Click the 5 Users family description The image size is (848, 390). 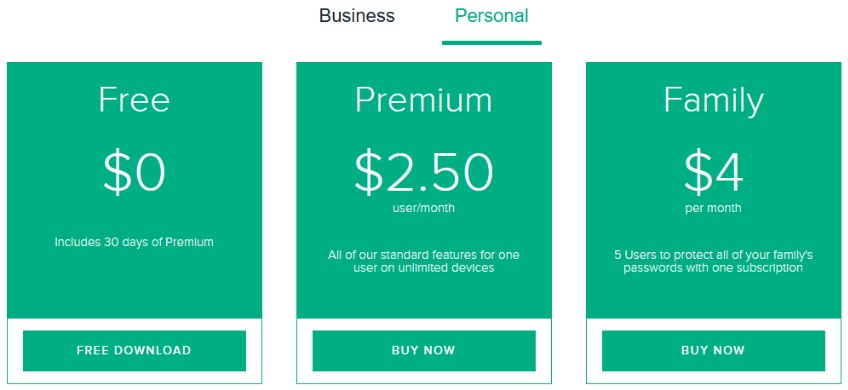[x=713, y=261]
